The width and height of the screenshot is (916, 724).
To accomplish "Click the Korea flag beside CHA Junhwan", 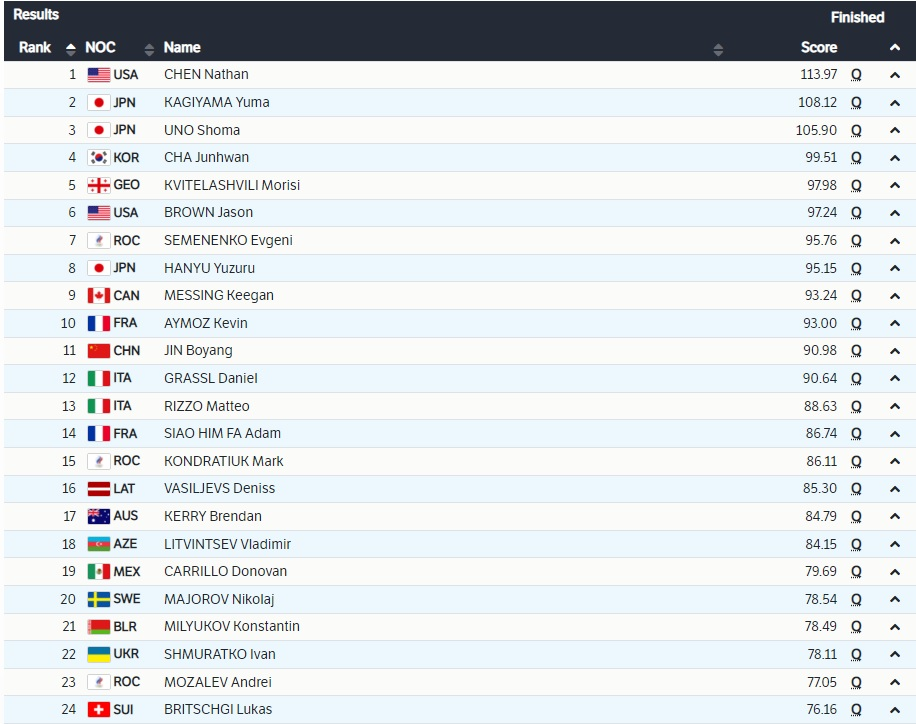I will tap(98, 157).
